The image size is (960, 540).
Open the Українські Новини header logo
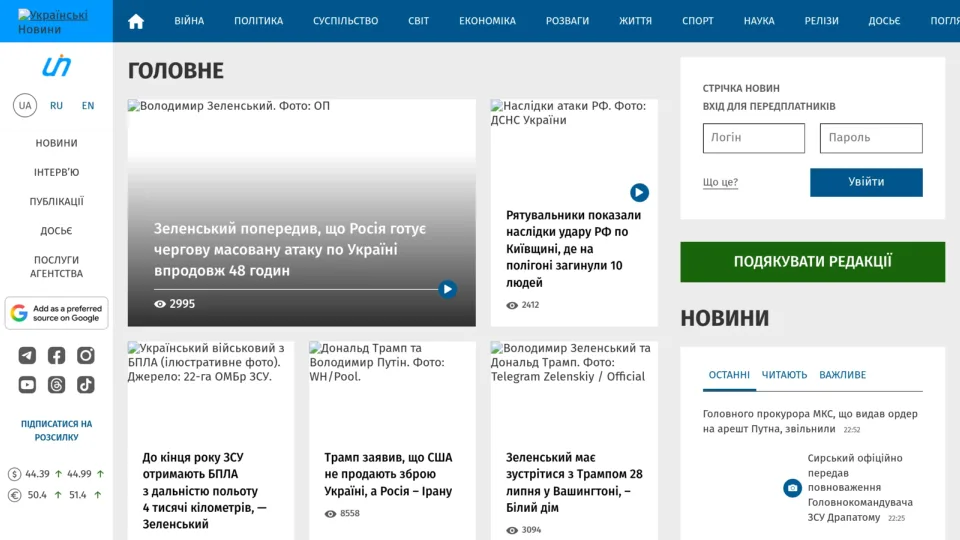click(53, 21)
